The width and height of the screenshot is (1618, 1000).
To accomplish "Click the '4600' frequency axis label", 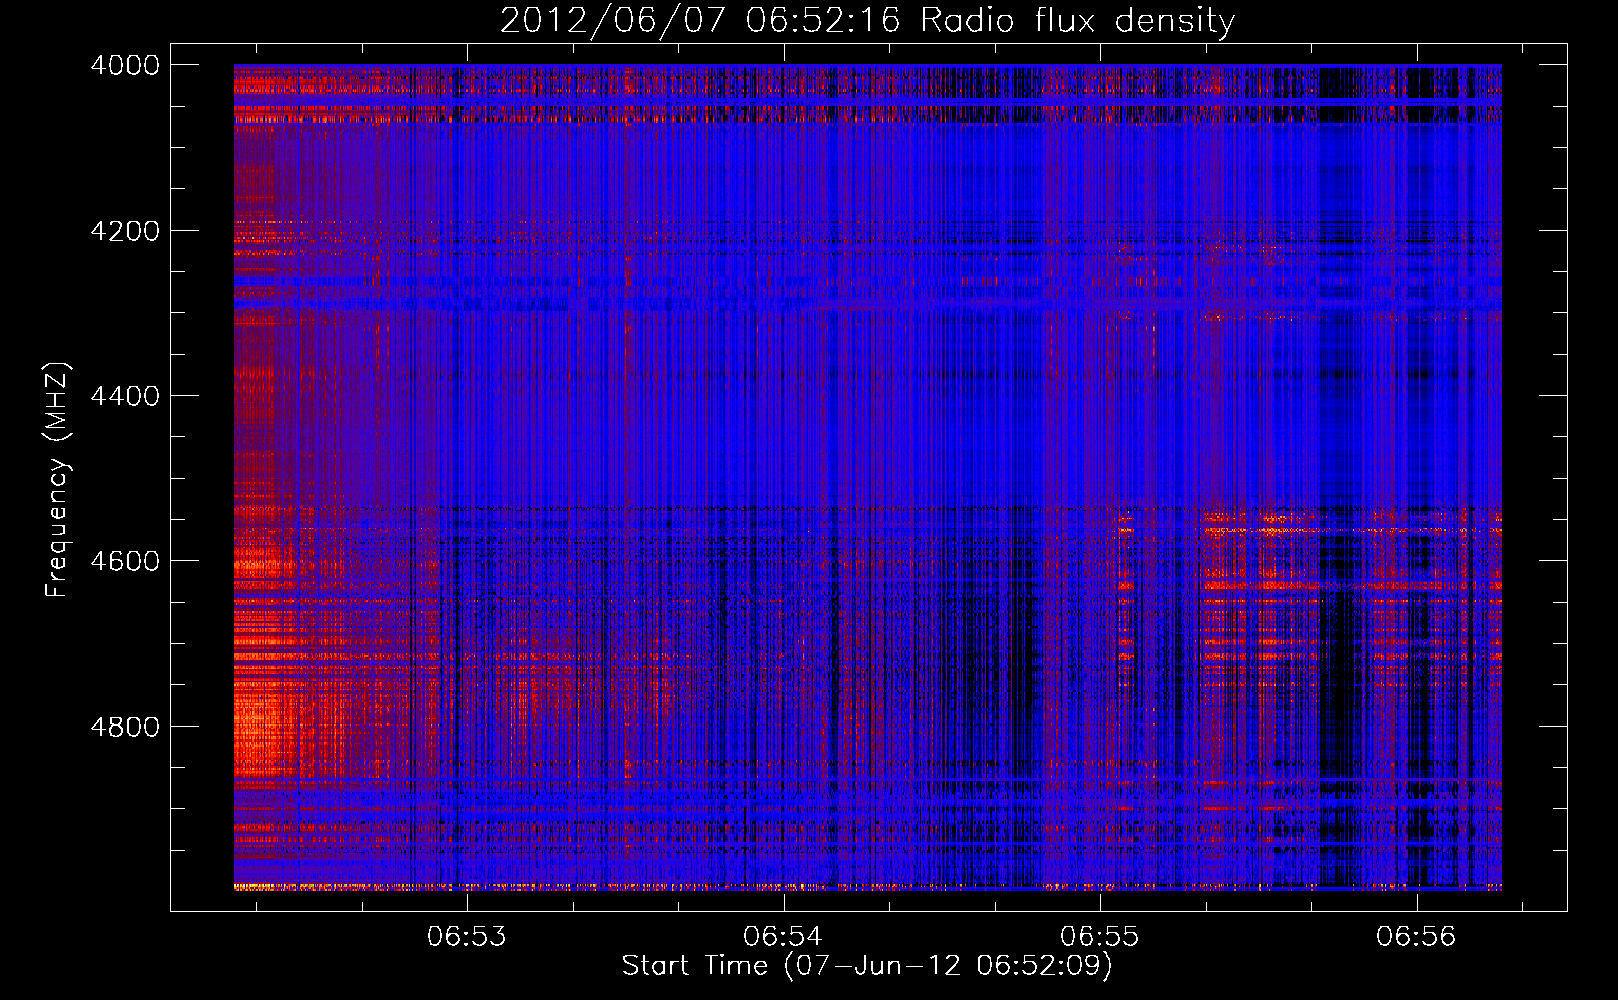I will [x=125, y=561].
